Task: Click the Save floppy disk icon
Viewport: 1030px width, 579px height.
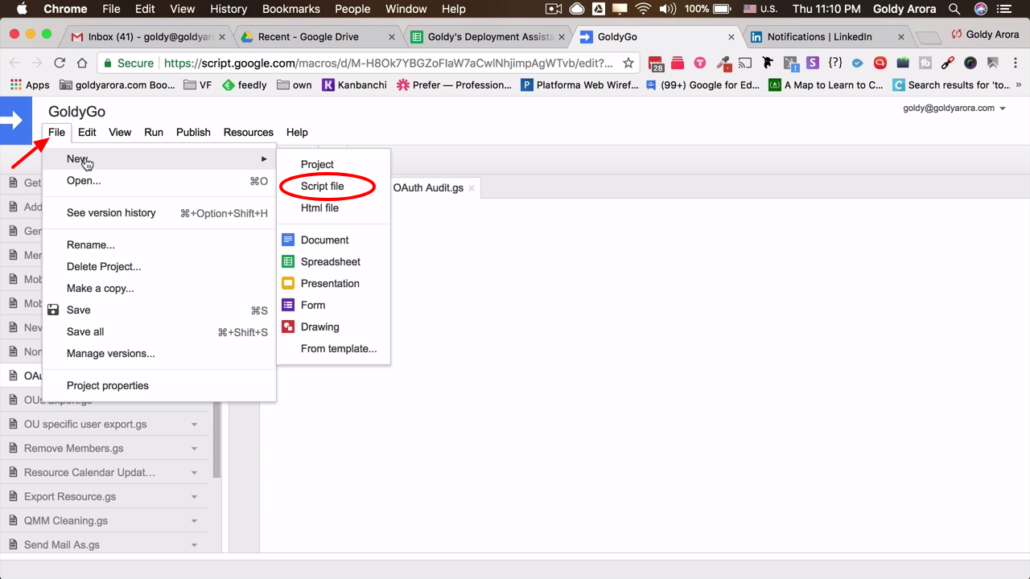Action: [x=53, y=310]
